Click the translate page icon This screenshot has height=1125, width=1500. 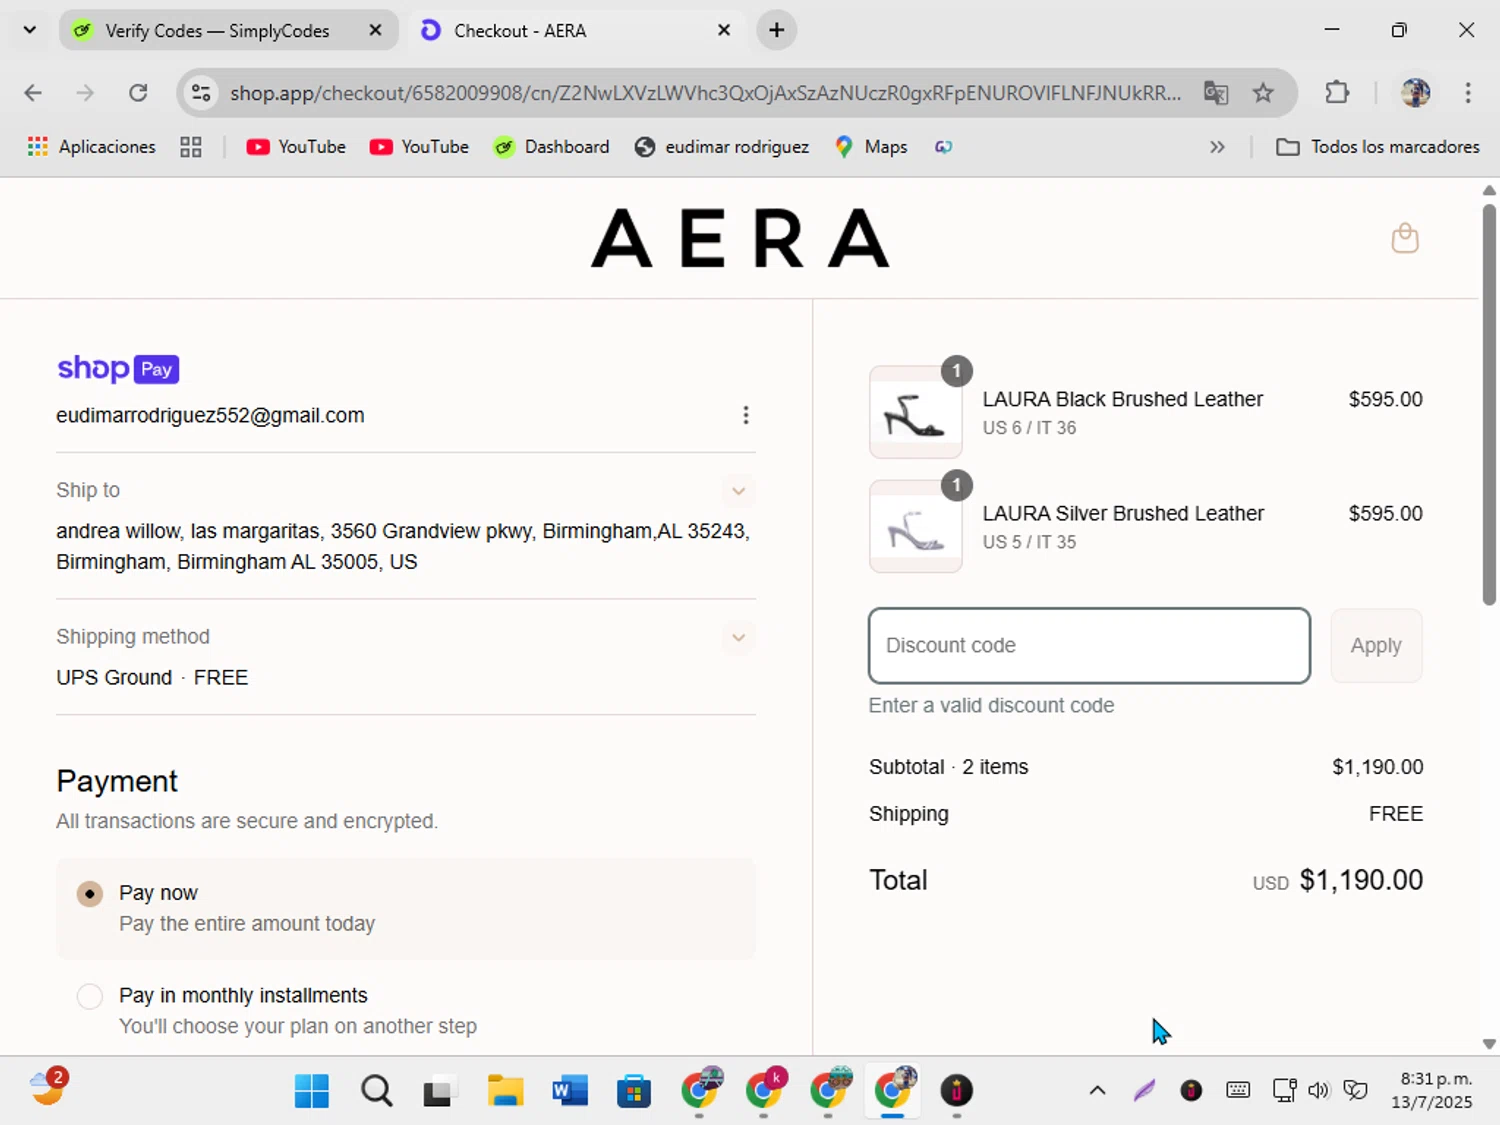click(x=1216, y=93)
